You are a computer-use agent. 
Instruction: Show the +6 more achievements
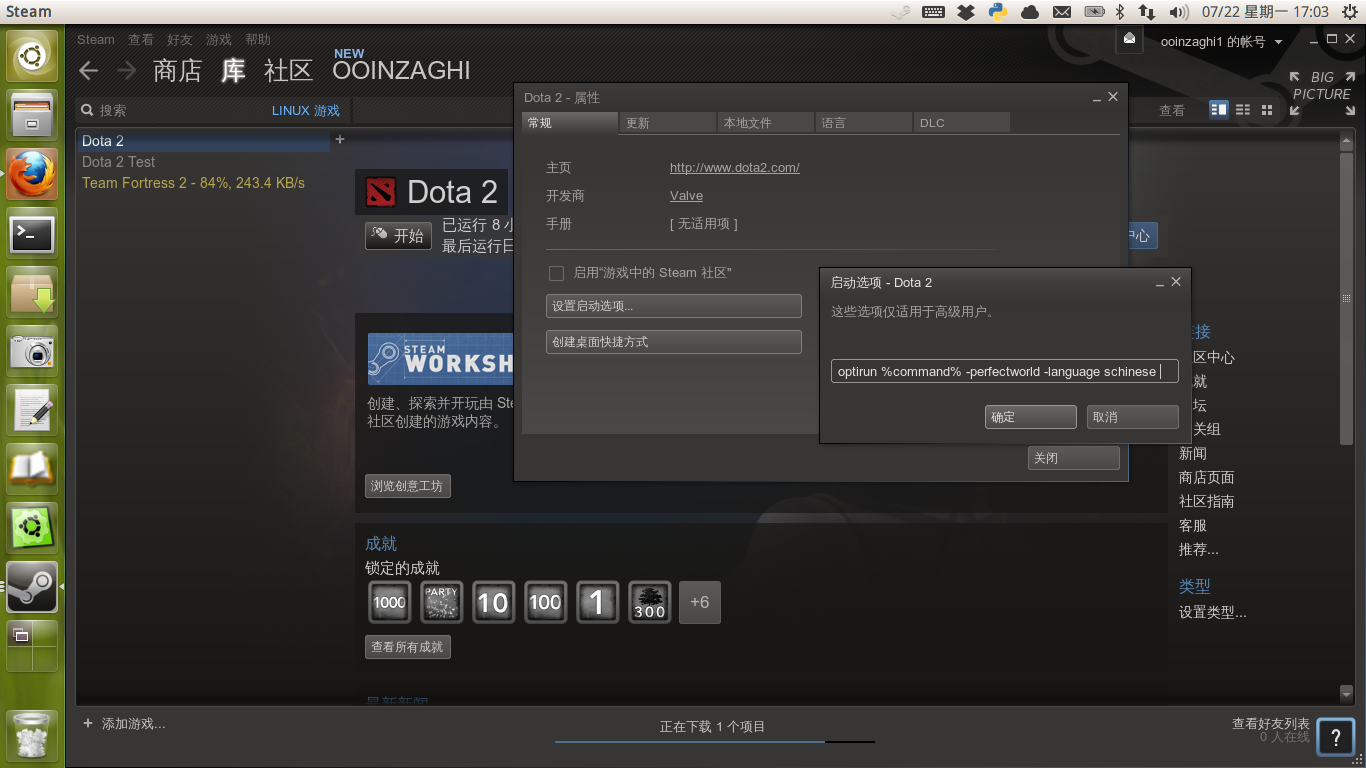pos(700,602)
